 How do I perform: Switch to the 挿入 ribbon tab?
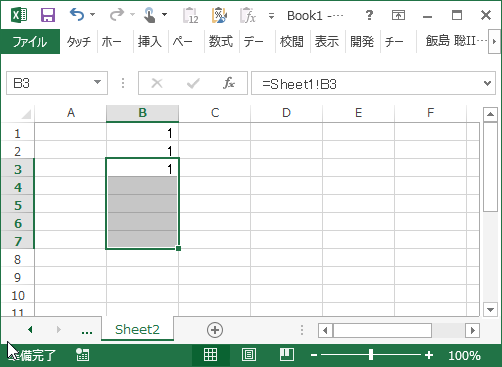point(150,42)
